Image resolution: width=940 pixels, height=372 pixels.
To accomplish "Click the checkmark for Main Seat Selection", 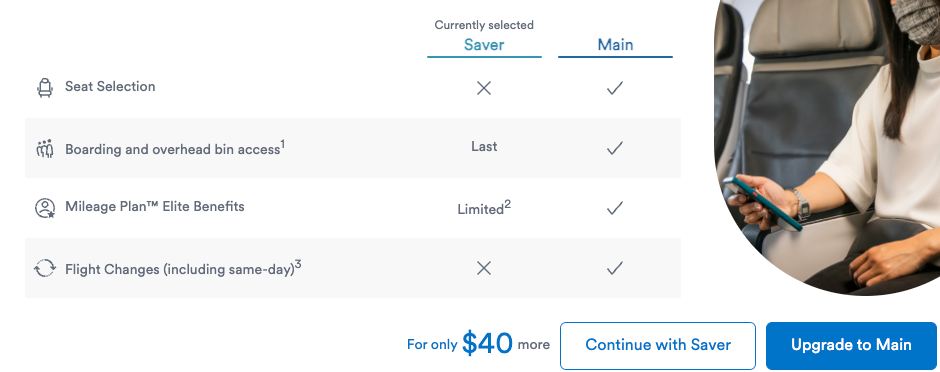I will (614, 88).
